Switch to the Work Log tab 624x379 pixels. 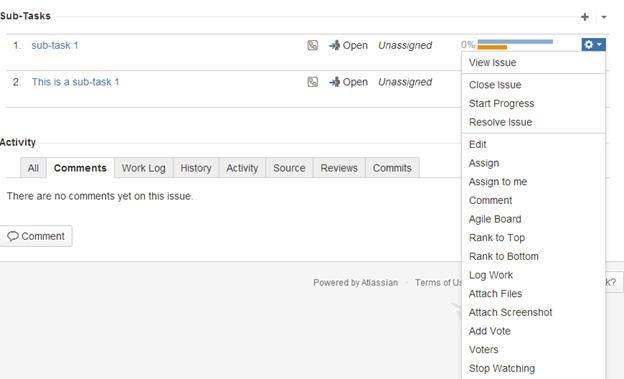(144, 168)
